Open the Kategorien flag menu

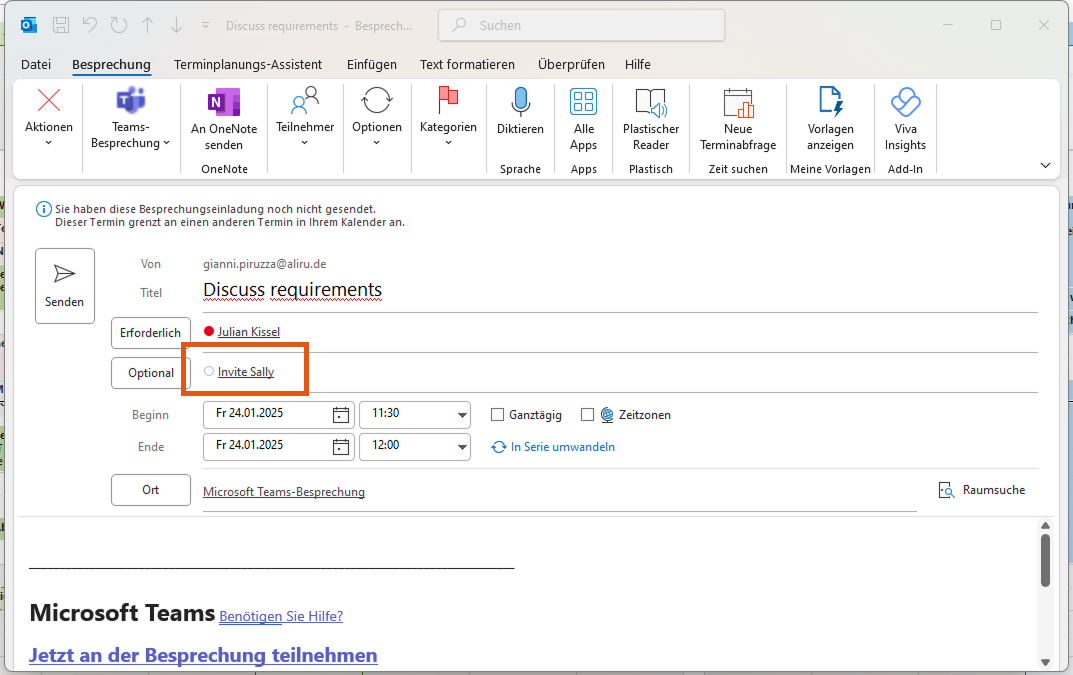pos(448,116)
